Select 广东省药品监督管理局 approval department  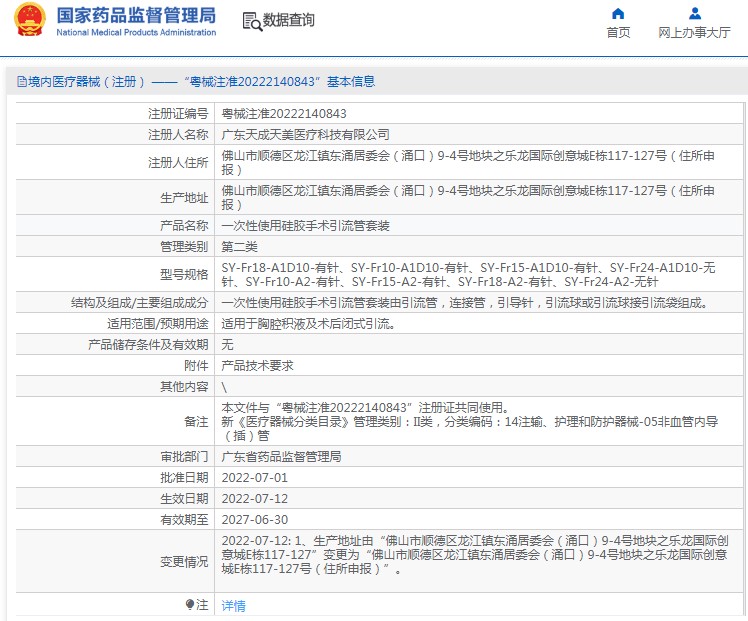click(x=281, y=457)
